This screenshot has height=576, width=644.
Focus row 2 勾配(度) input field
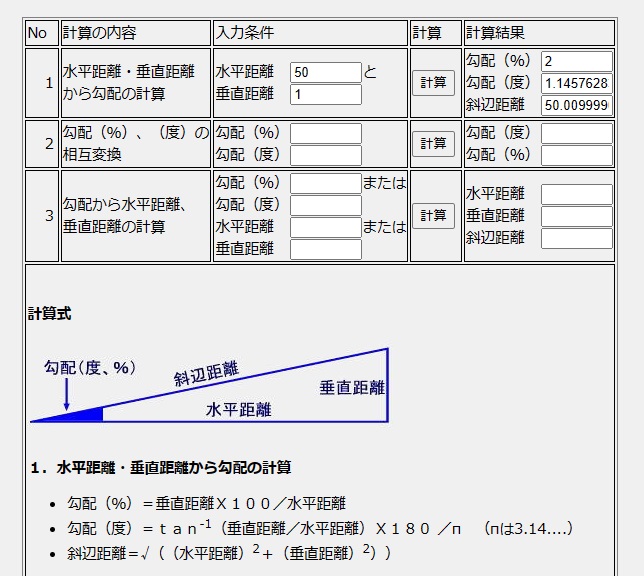(326, 155)
